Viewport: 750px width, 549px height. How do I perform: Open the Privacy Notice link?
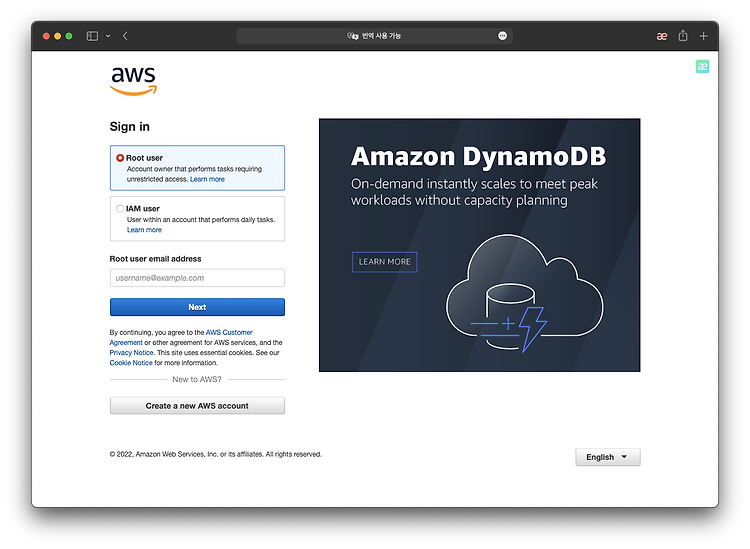click(x=132, y=353)
